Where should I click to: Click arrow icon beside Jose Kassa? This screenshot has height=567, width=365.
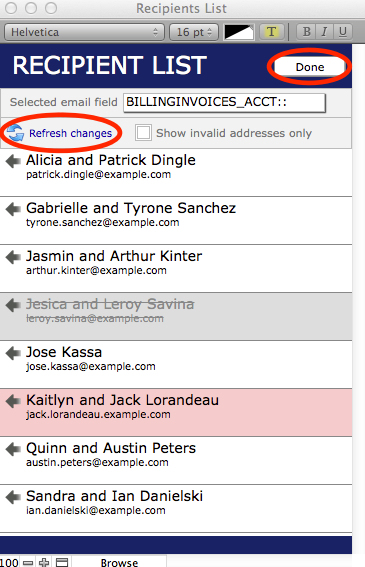(13, 353)
